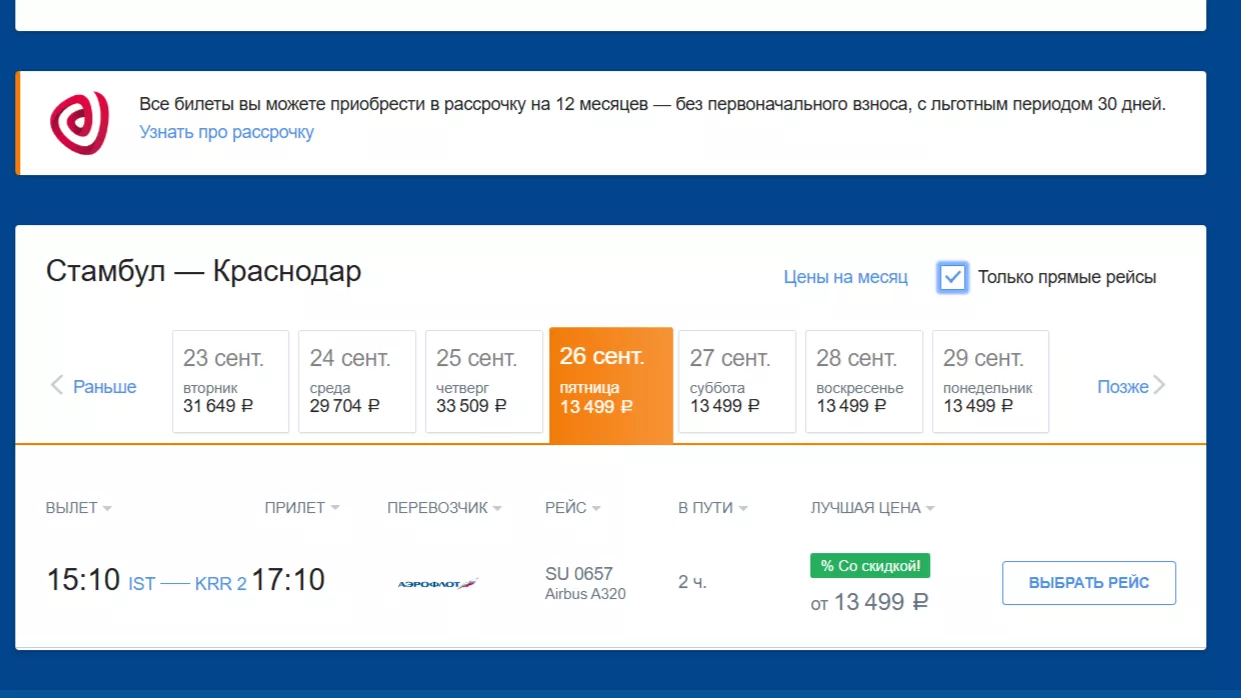Uncheck Только прямые рейсы checkbox
Viewport: 1241px width, 698px height.
pyautogui.click(x=952, y=278)
